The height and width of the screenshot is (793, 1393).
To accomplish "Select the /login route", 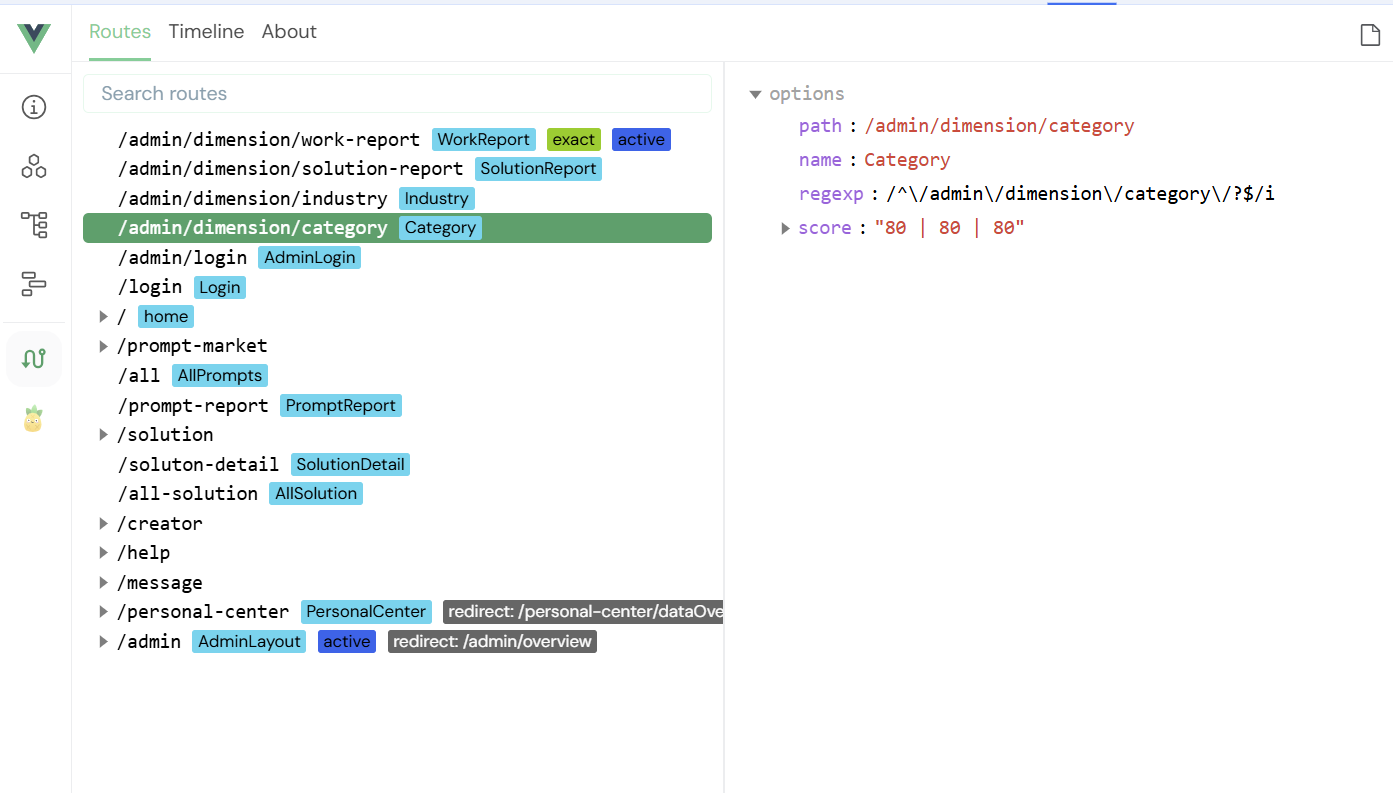I will tap(397, 287).
